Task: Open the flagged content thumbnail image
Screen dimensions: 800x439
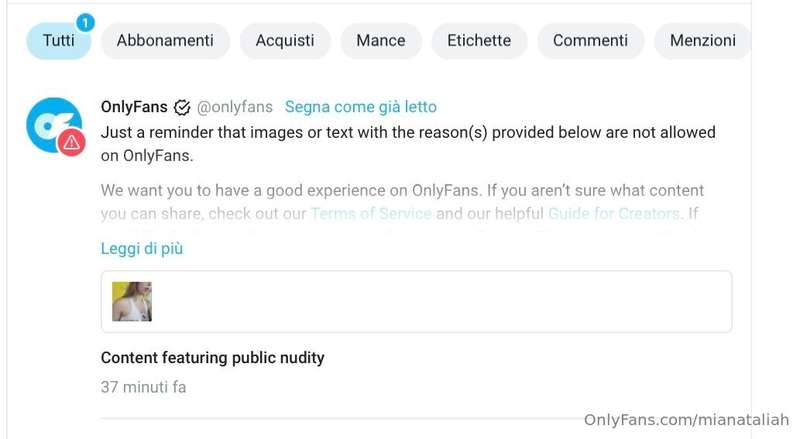Action: coord(132,301)
